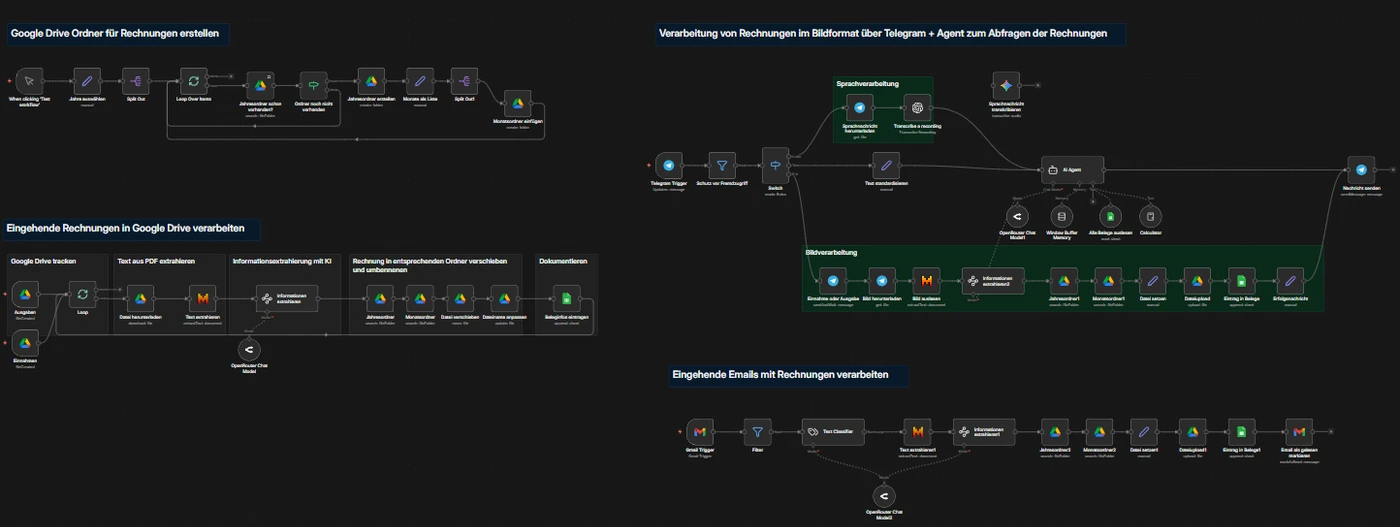Select the Informationen extrahieren node
The image size is (1400, 527).
pyautogui.click(x=286, y=298)
